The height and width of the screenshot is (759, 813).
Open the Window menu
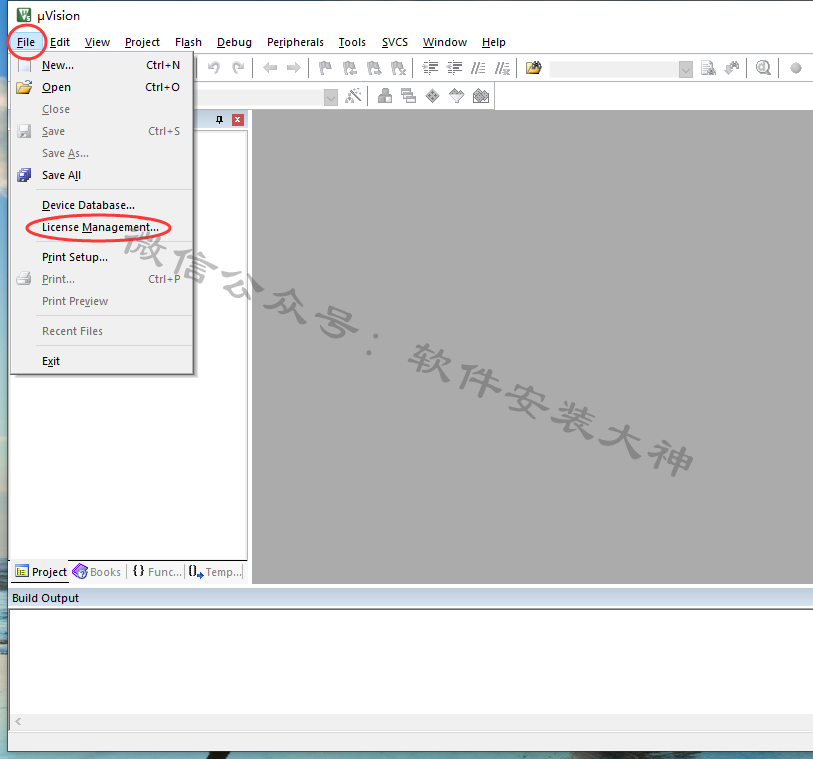pos(445,42)
